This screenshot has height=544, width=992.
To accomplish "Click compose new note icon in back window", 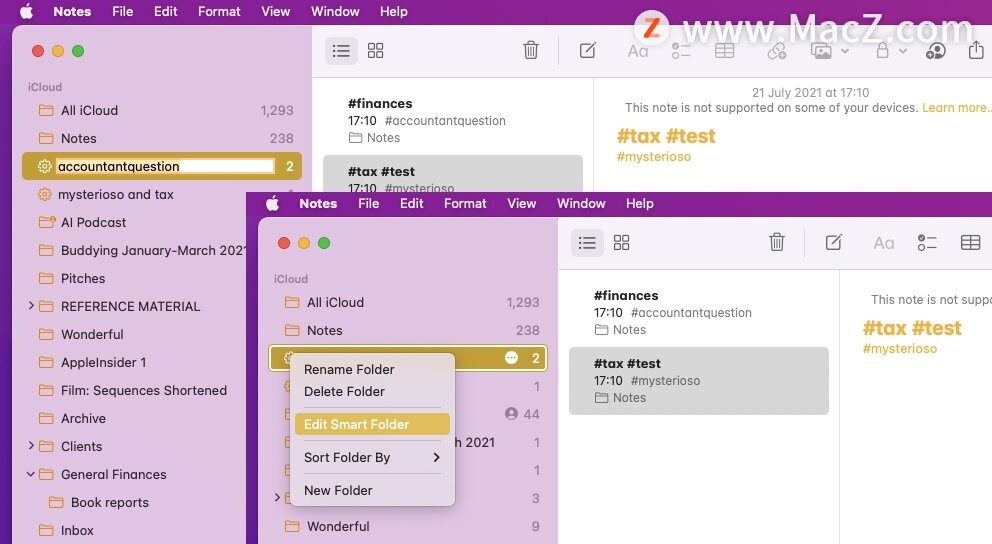I will tap(588, 50).
